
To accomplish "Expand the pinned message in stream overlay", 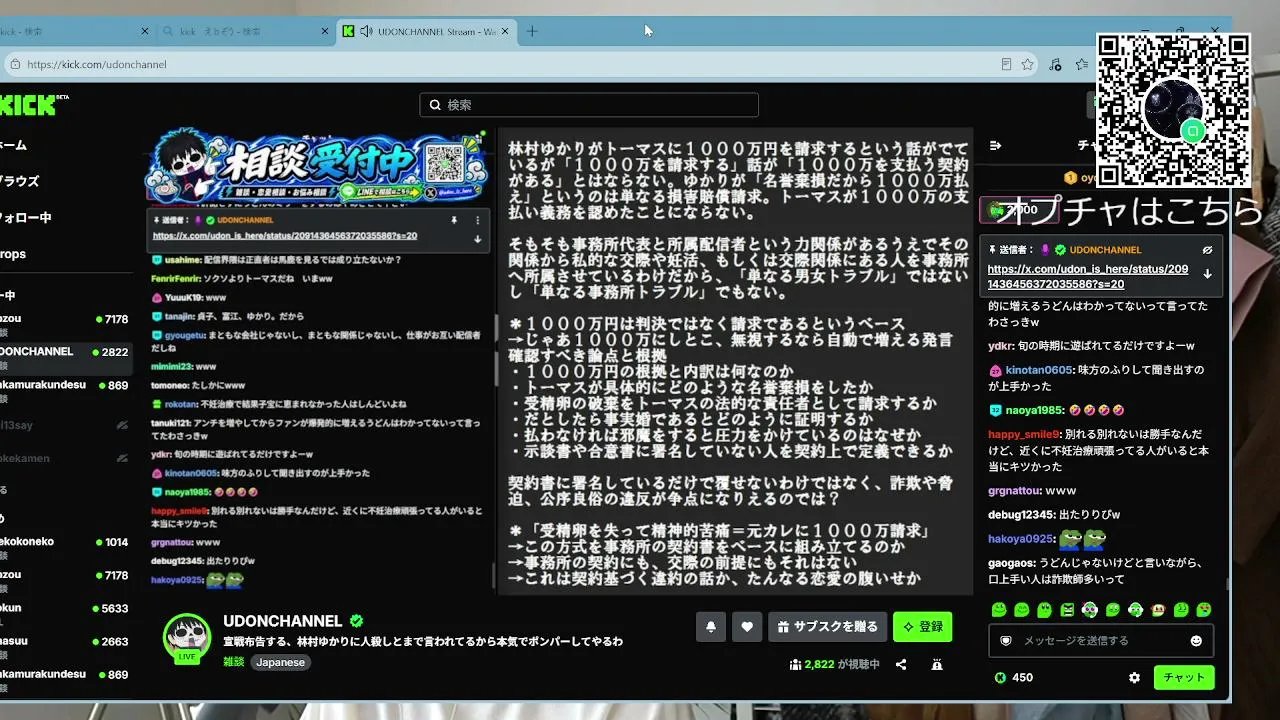I will coord(477,239).
